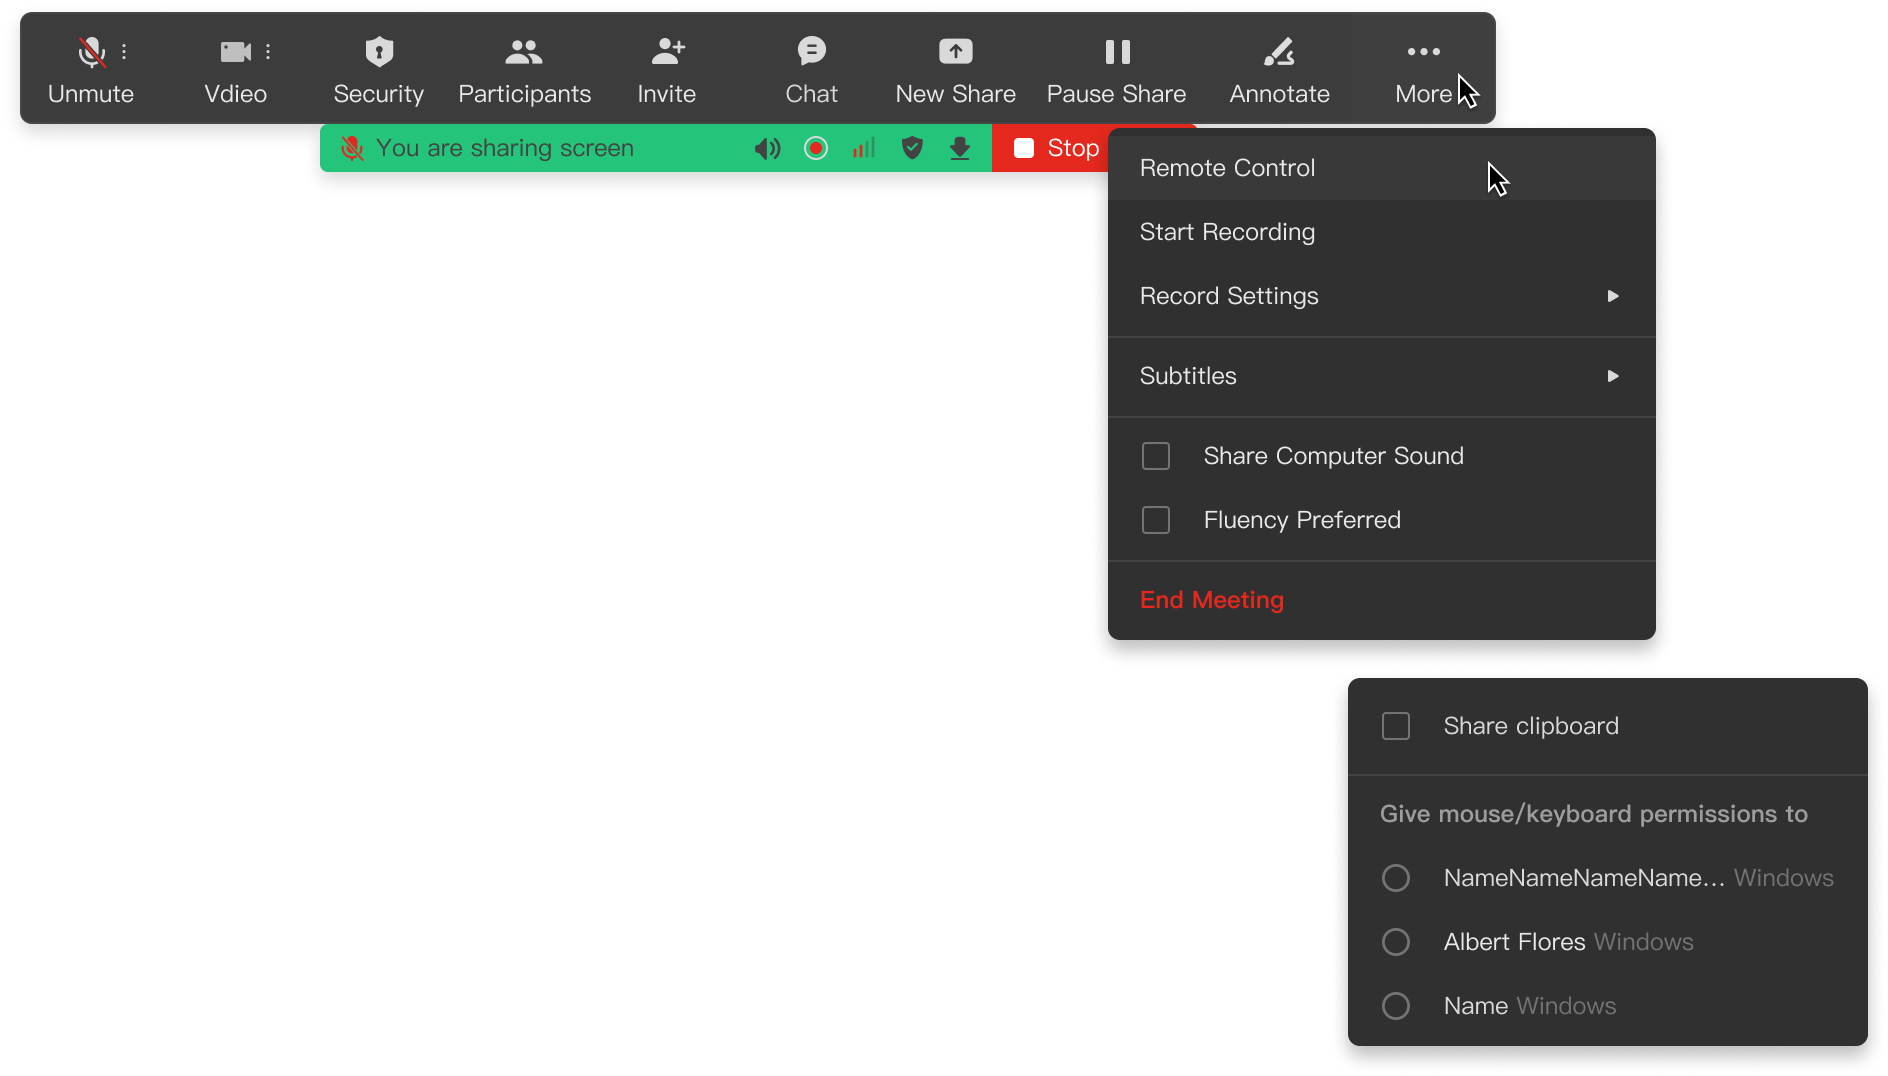Open the Security shield icon
The width and height of the screenshot is (1888, 1076).
(379, 52)
